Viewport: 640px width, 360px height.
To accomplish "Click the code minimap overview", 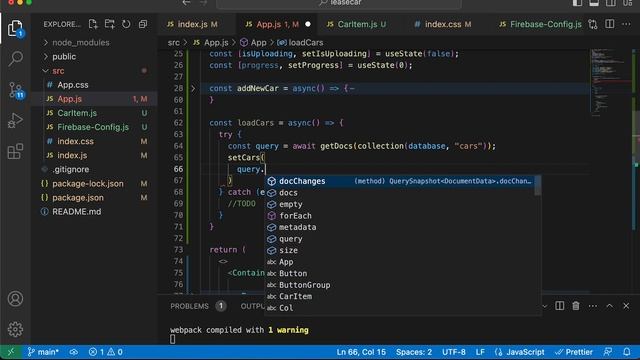I will [610, 82].
